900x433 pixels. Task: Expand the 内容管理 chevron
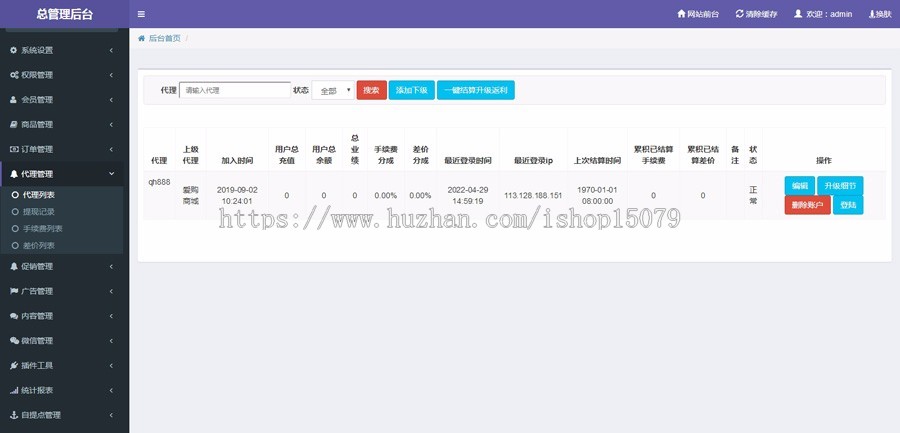(x=111, y=316)
